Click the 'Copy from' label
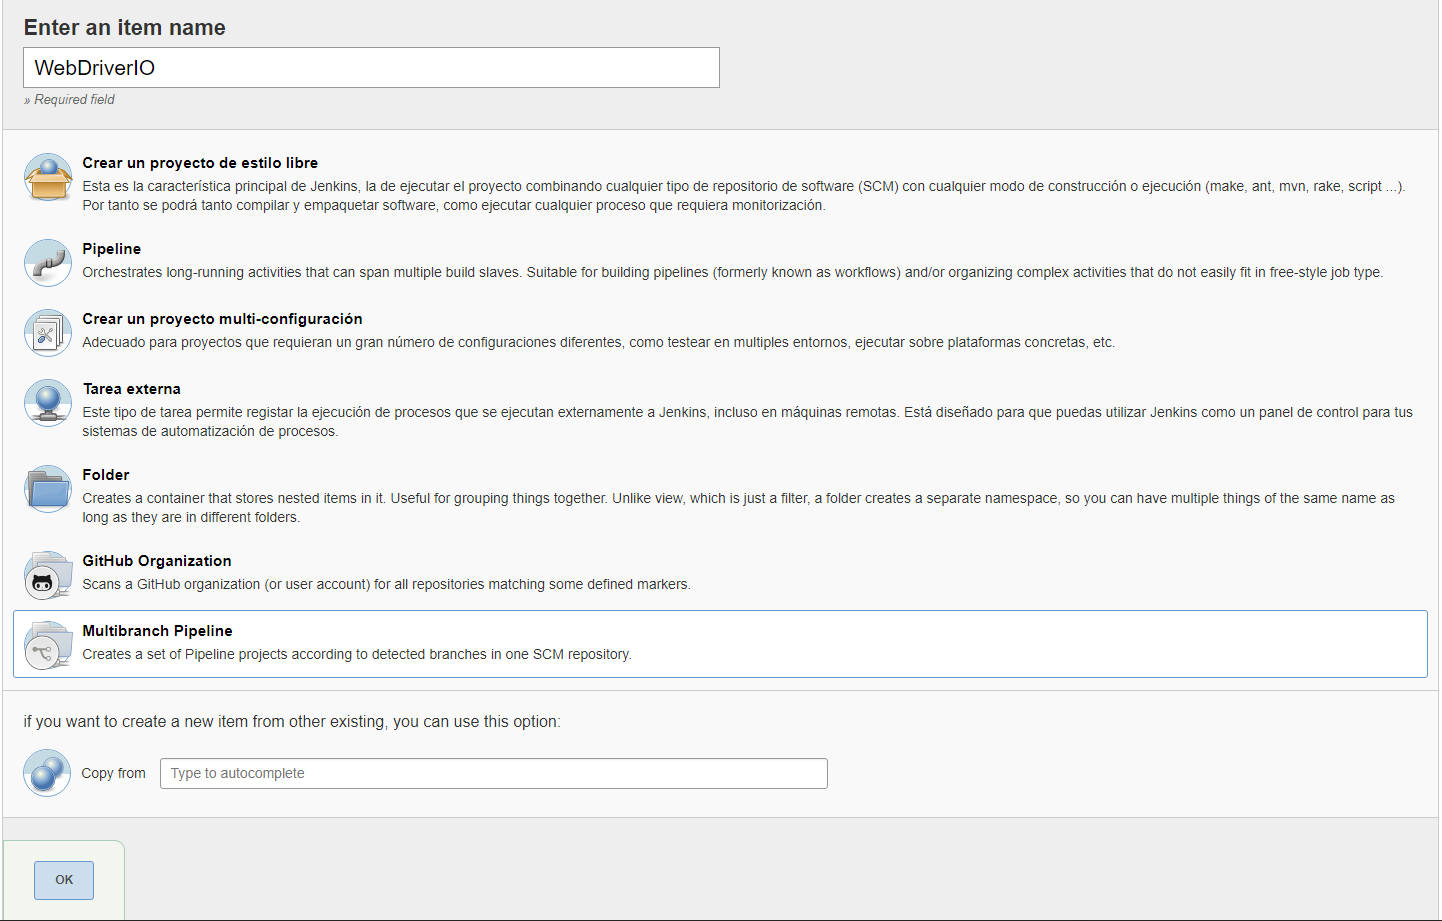The width and height of the screenshot is (1442, 921). click(113, 773)
